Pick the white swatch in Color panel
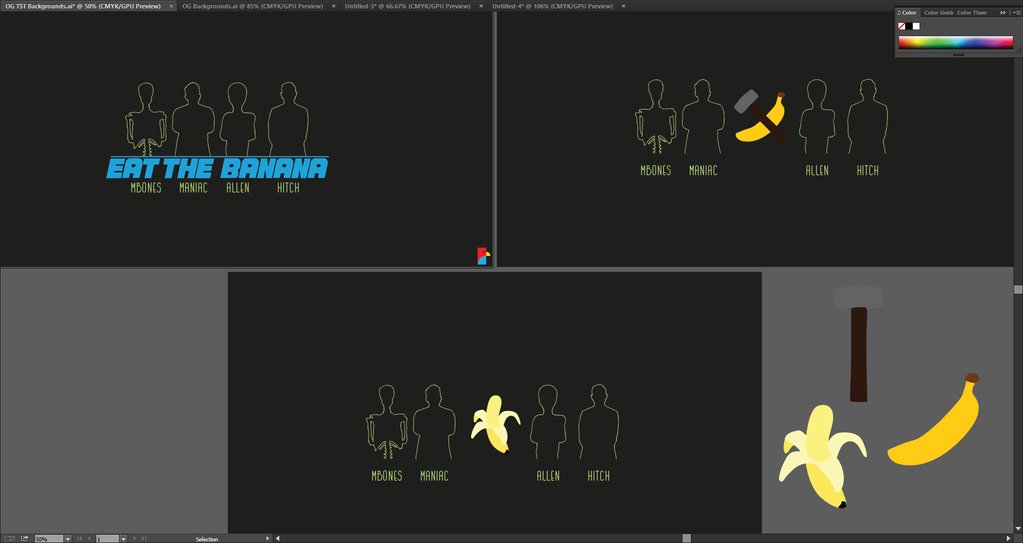 pyautogui.click(x=916, y=26)
